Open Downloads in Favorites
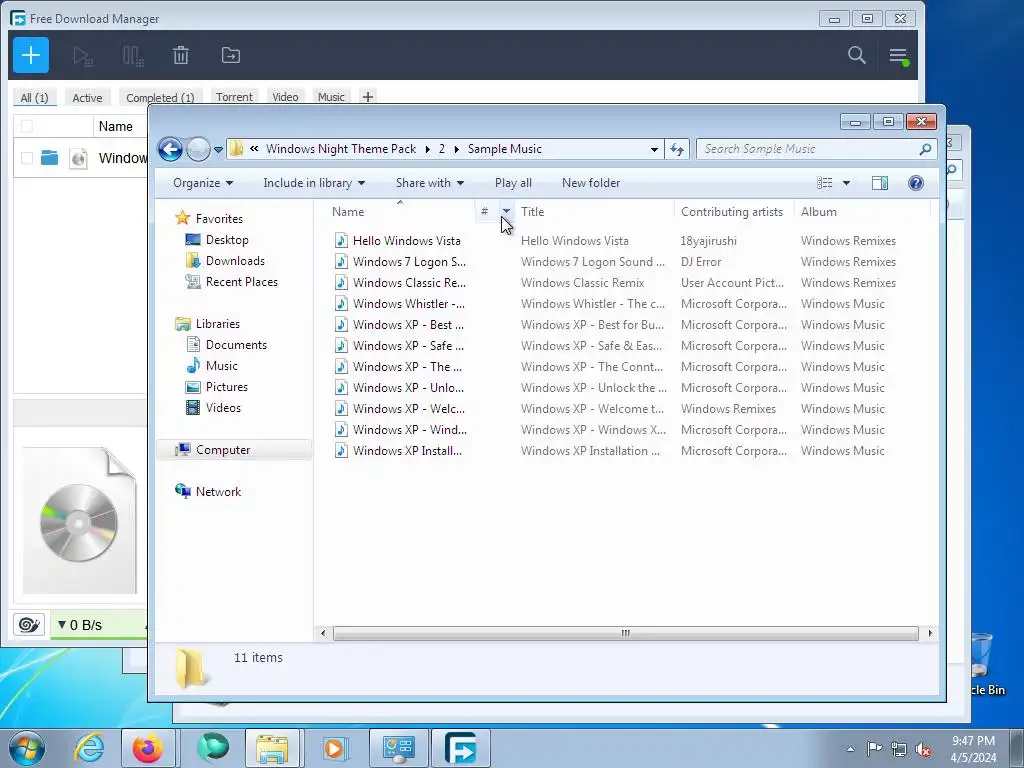This screenshot has width=1024, height=768. coord(235,261)
